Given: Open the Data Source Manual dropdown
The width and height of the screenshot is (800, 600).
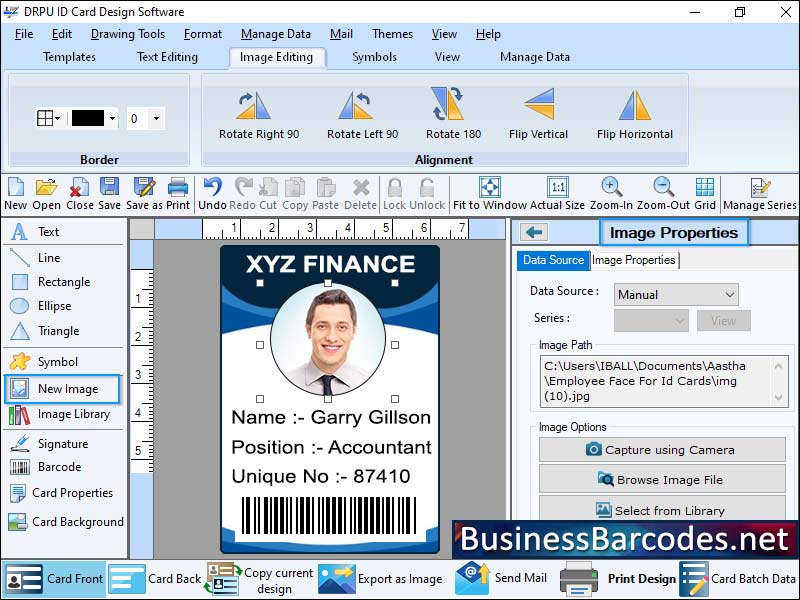Looking at the screenshot, I should pos(676,294).
